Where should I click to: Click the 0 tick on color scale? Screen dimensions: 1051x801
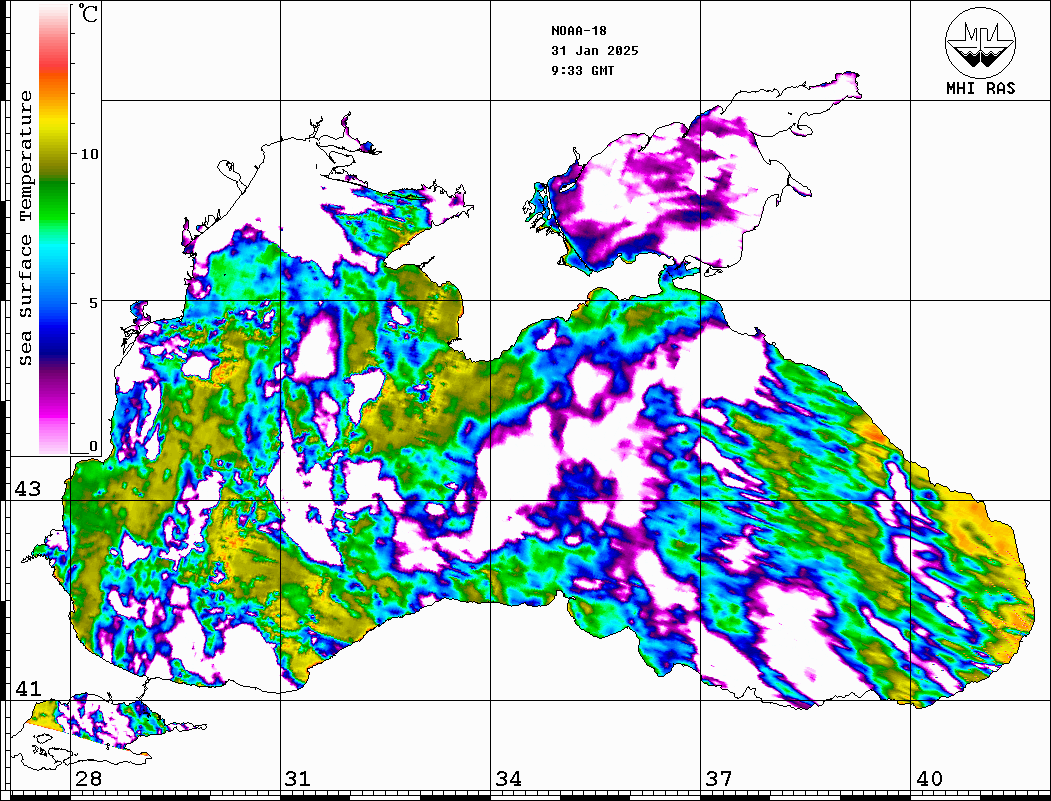(x=93, y=446)
